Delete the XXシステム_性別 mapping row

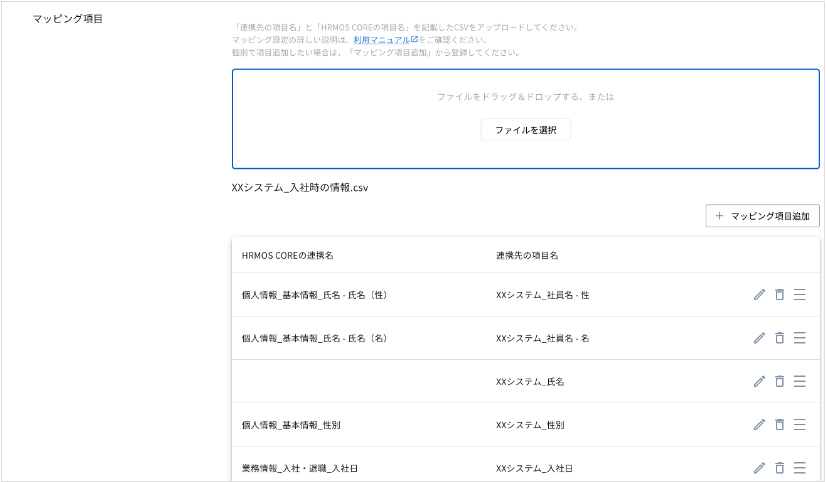(x=779, y=424)
